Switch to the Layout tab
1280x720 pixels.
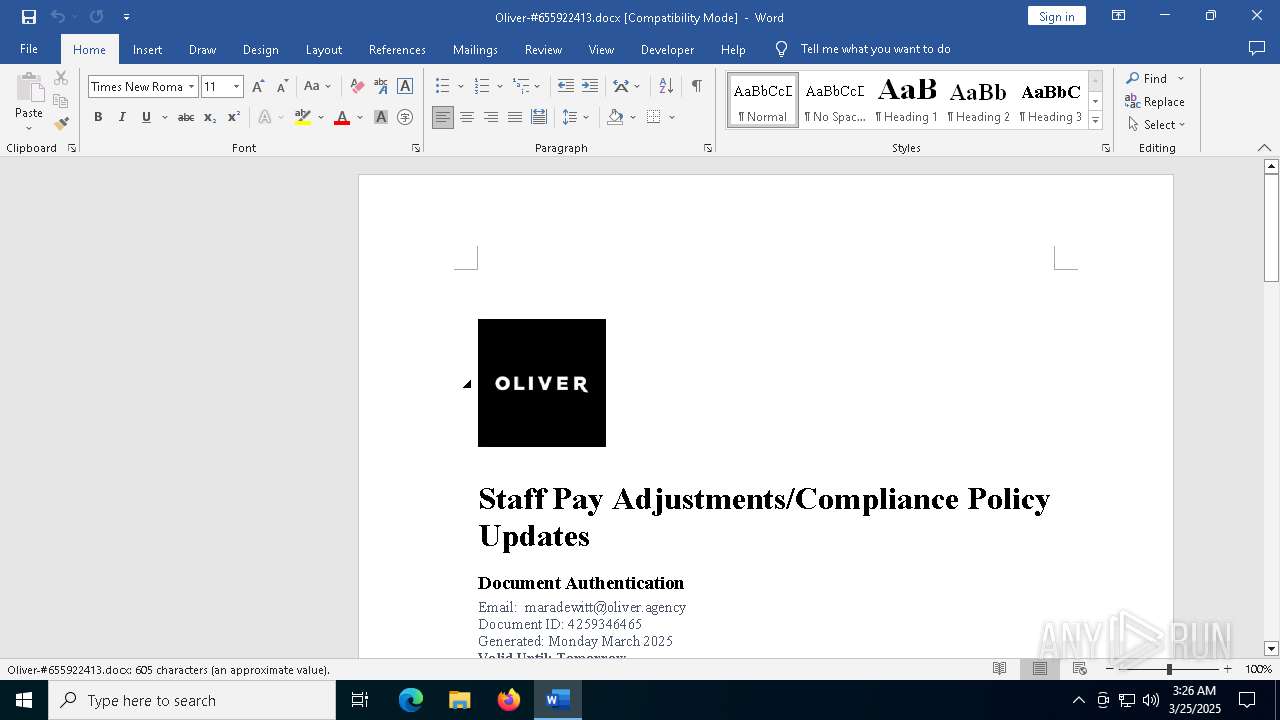click(323, 49)
